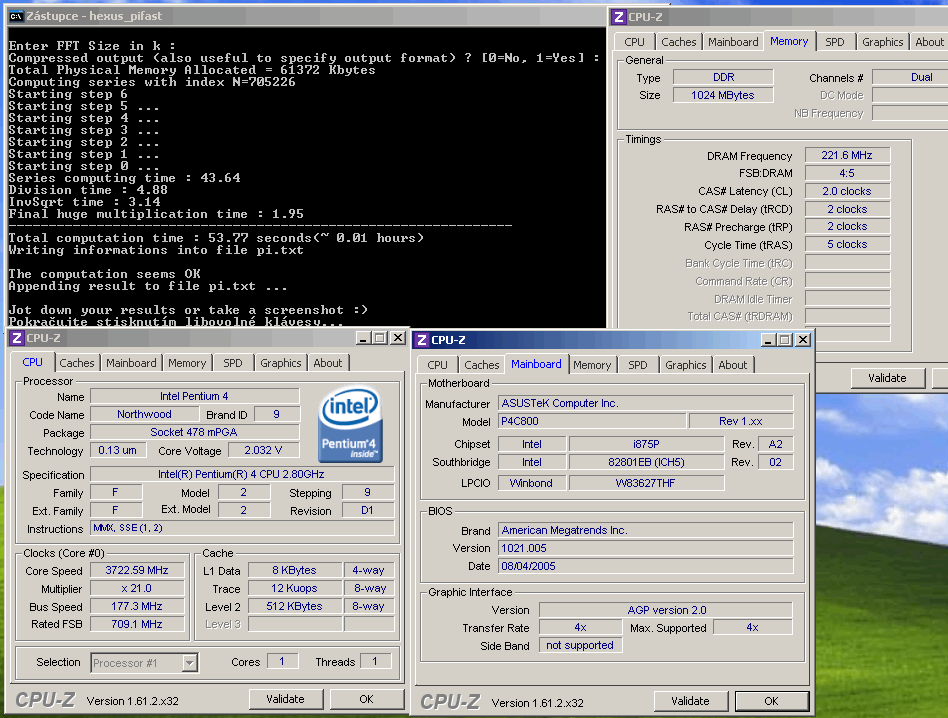Click the Instructions field MMX, SSE

[242, 528]
